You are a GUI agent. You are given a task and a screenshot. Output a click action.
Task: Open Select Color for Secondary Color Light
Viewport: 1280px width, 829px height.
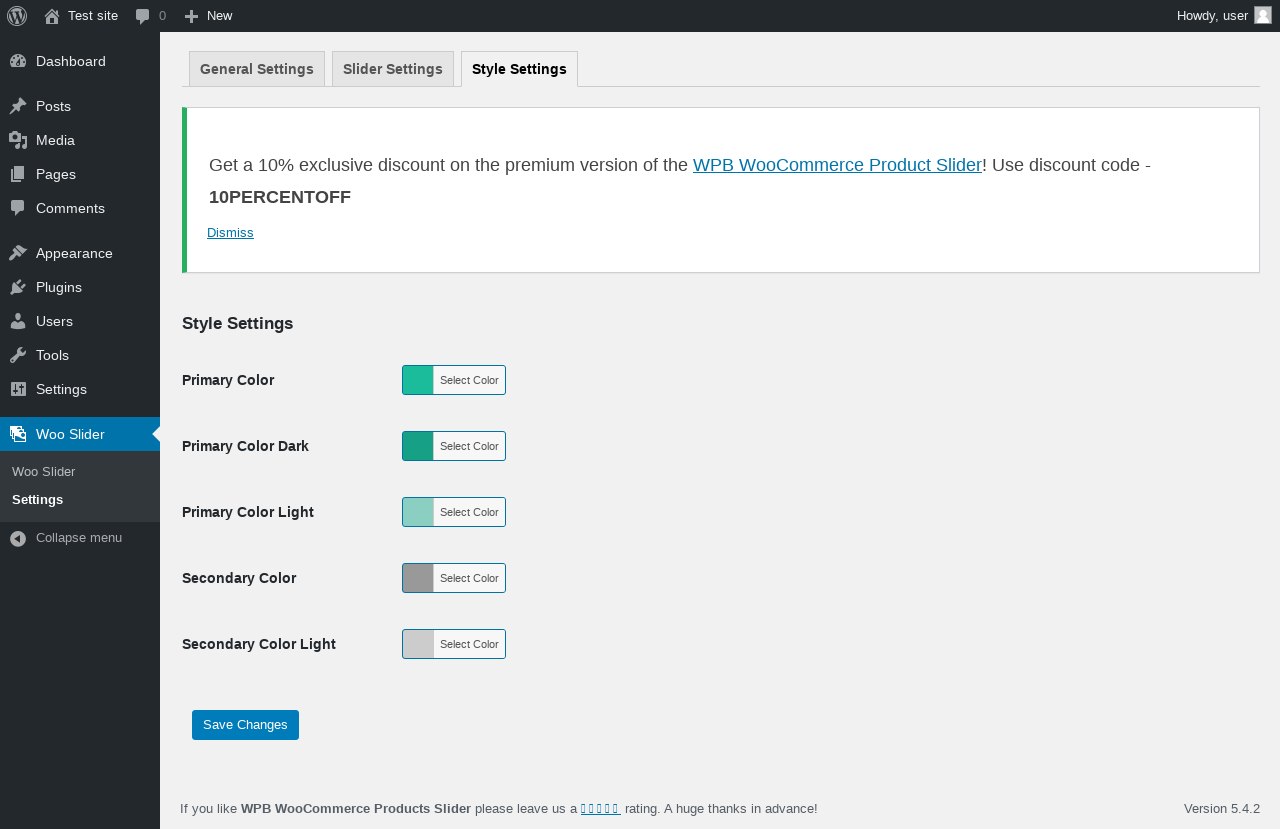point(469,644)
